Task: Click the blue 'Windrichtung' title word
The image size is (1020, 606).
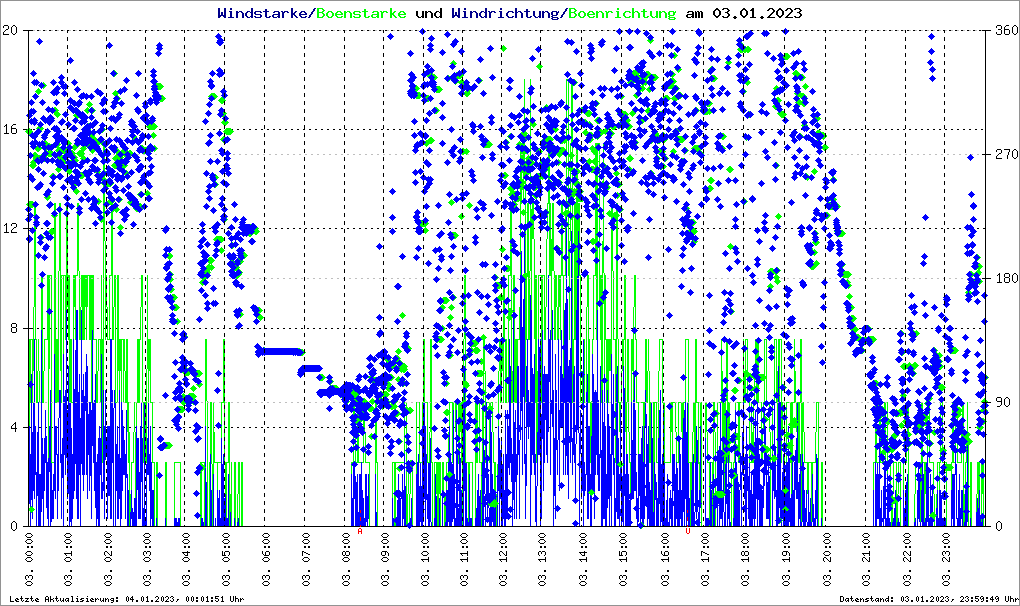Action: coord(505,14)
